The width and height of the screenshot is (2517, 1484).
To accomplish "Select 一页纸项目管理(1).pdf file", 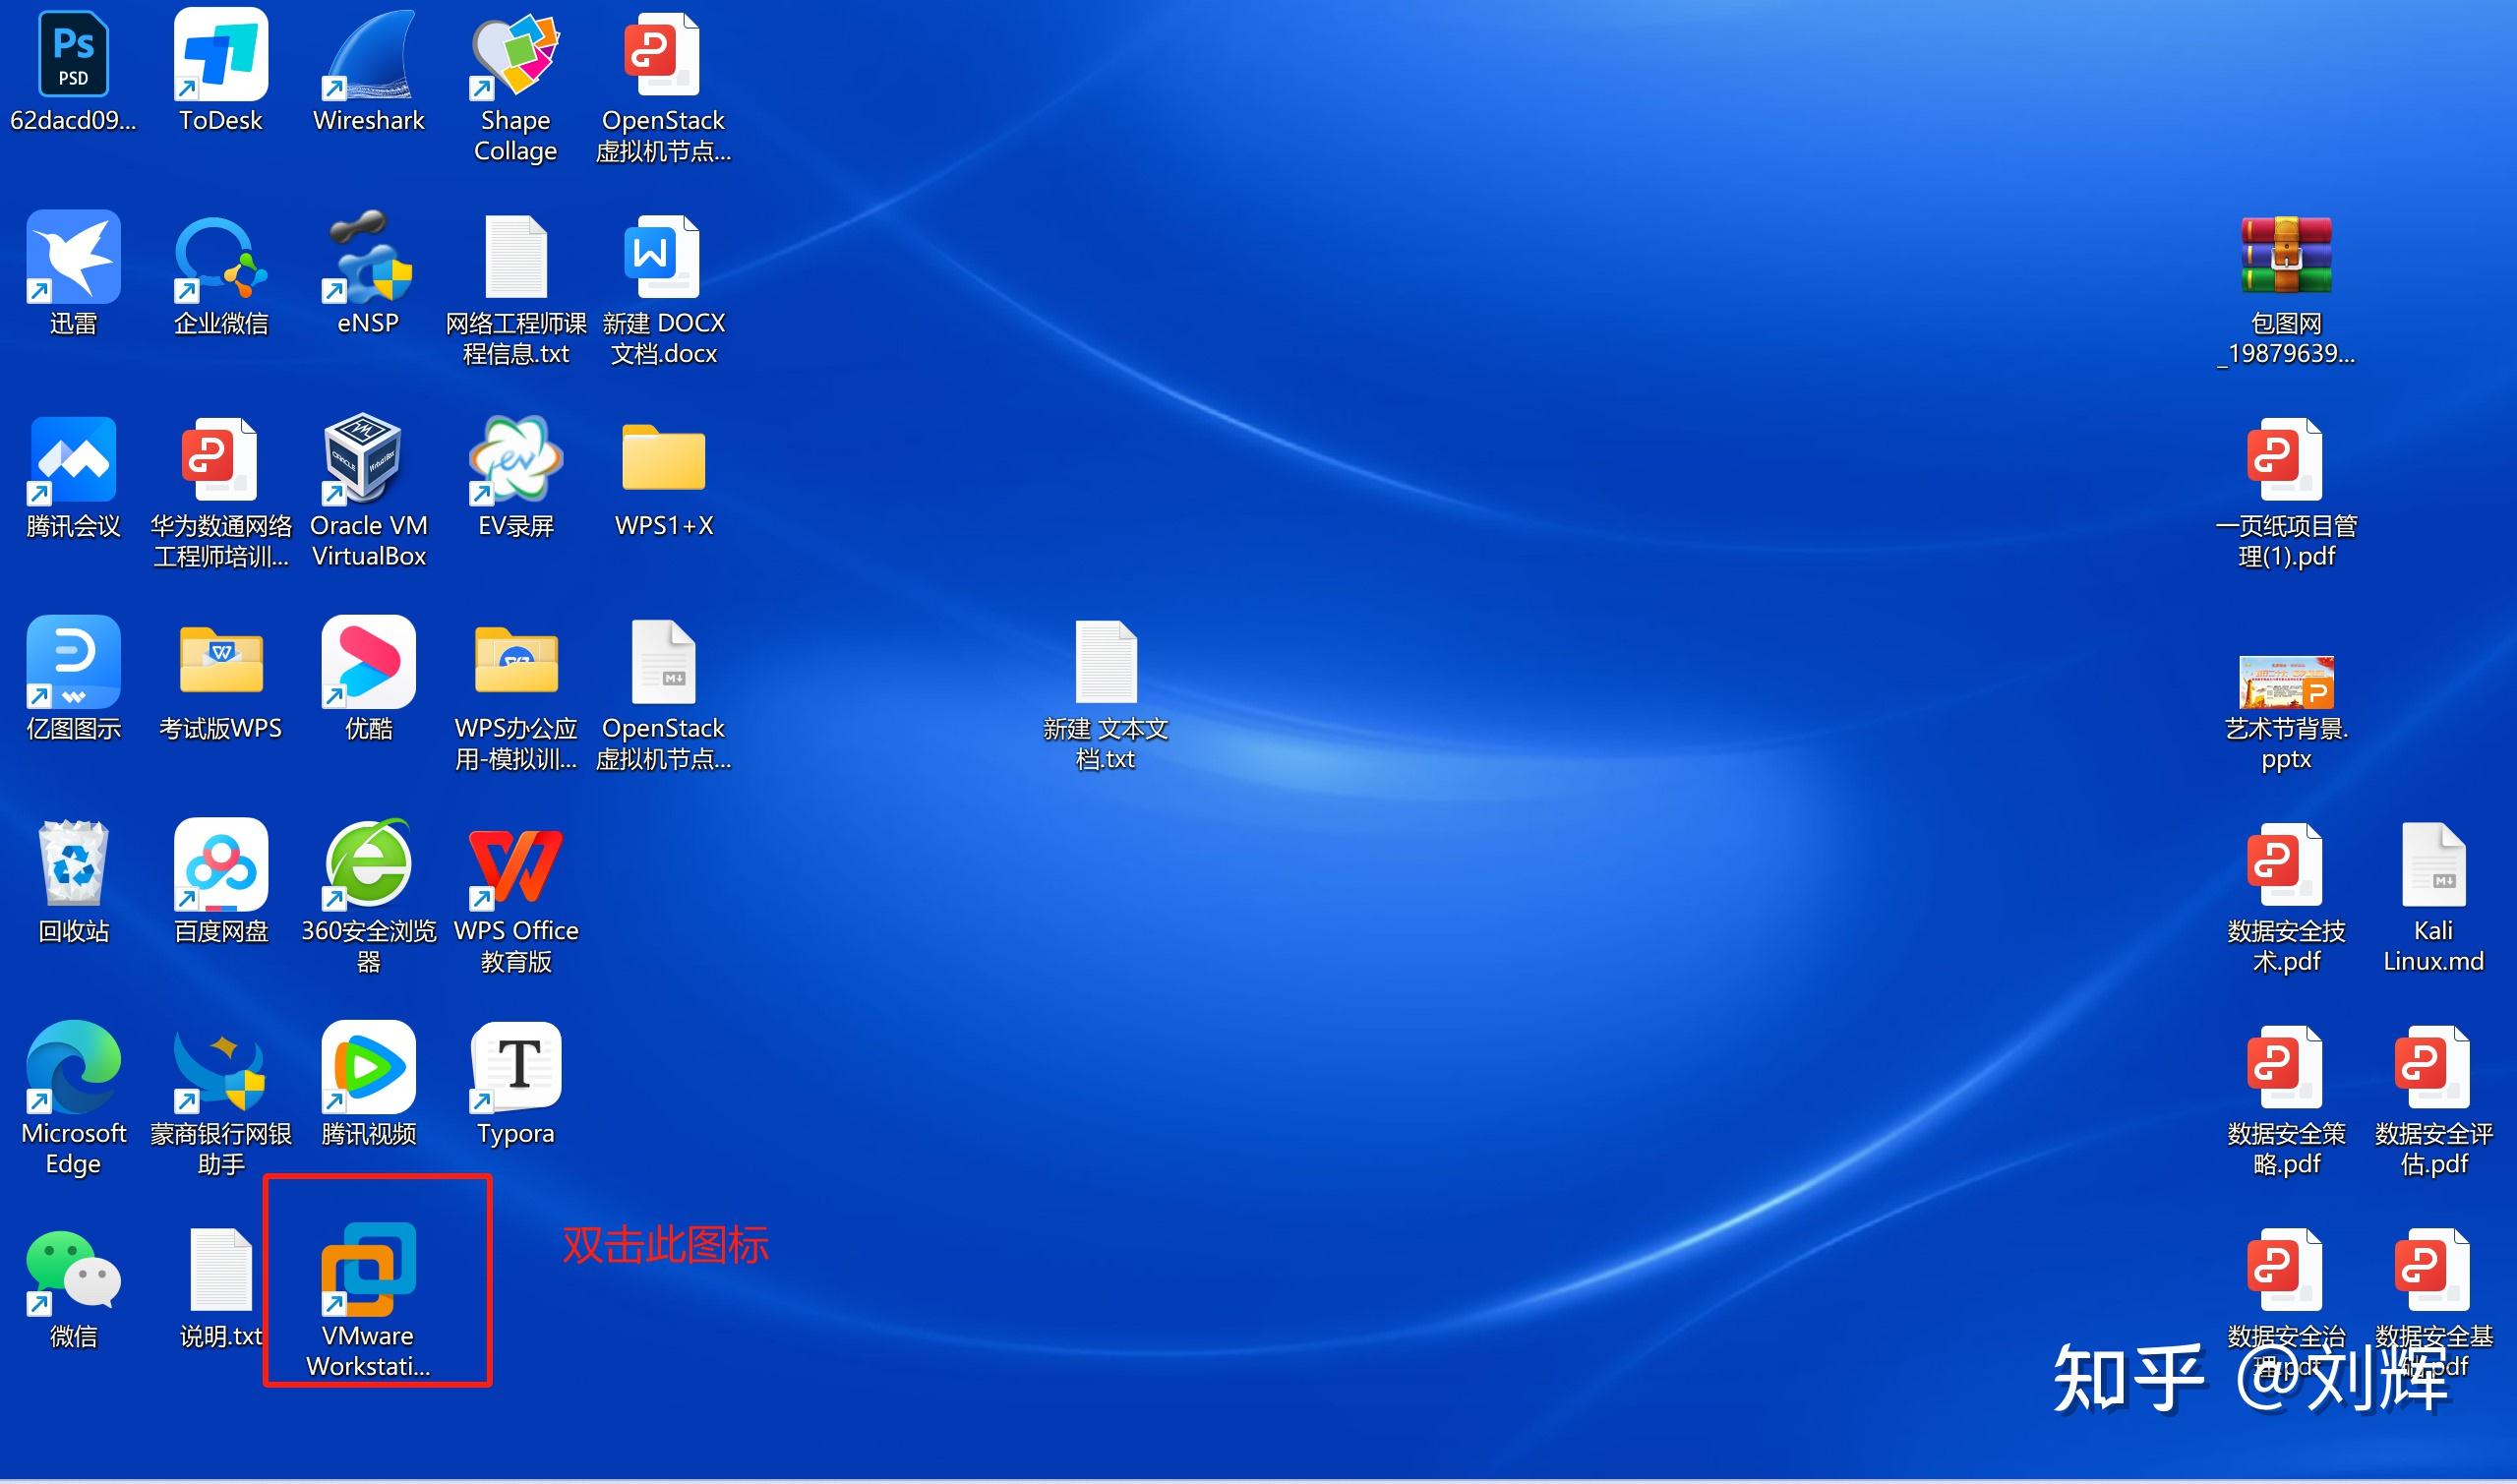I will [2285, 460].
